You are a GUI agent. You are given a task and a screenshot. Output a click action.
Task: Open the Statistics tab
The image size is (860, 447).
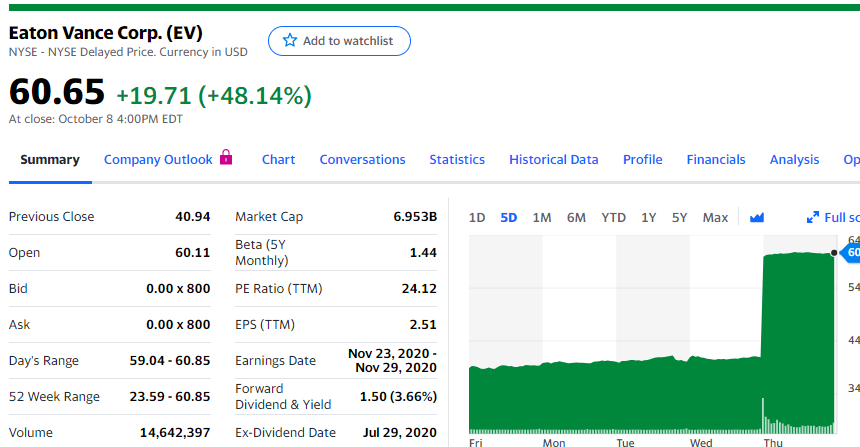coord(457,160)
